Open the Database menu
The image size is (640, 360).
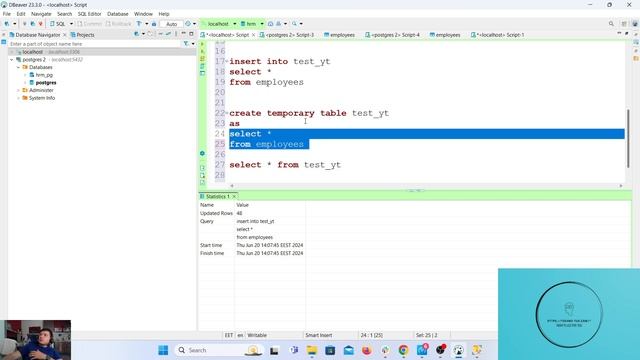click(118, 14)
